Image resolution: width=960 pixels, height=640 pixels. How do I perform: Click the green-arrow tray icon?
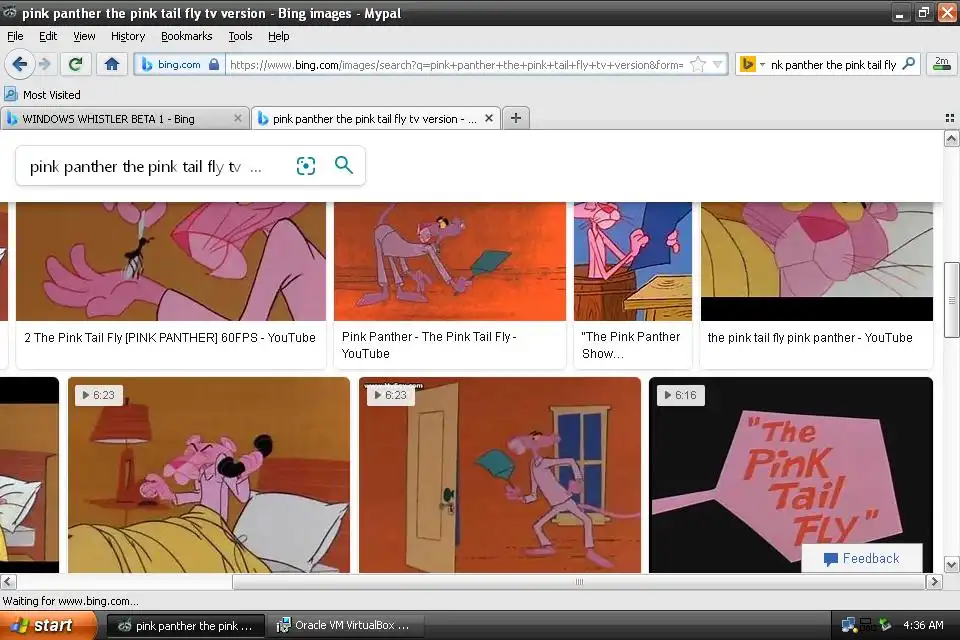pos(885,625)
